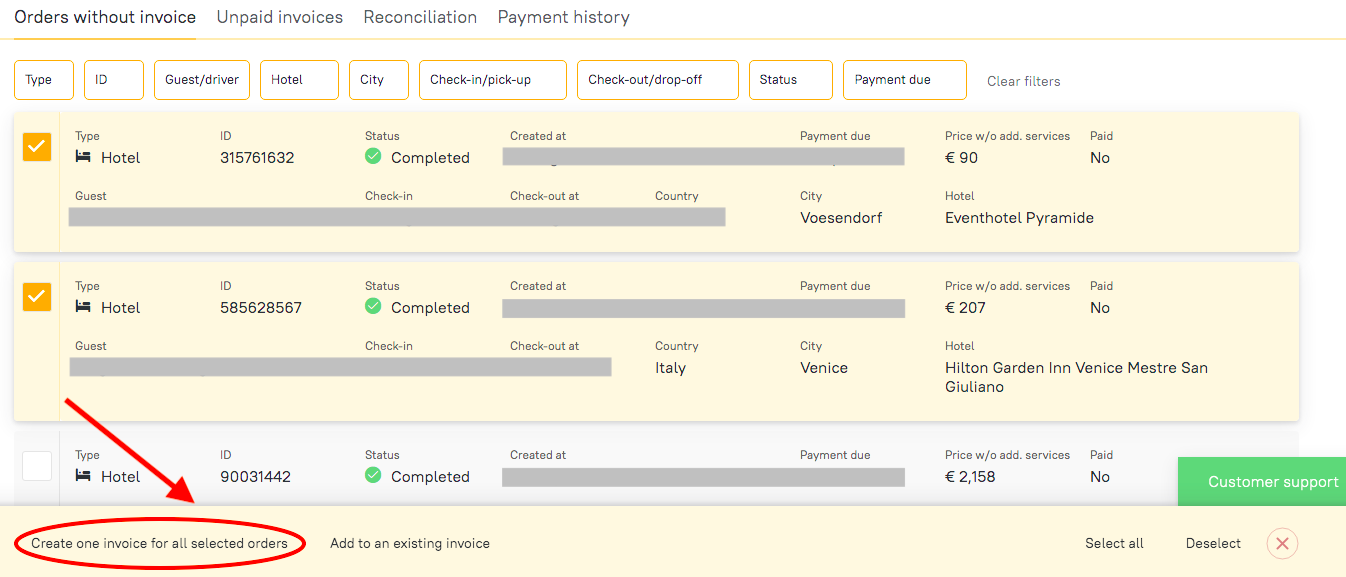1346x577 pixels.
Task: Click the green Completed checkmark for order 90031442
Action: (373, 475)
